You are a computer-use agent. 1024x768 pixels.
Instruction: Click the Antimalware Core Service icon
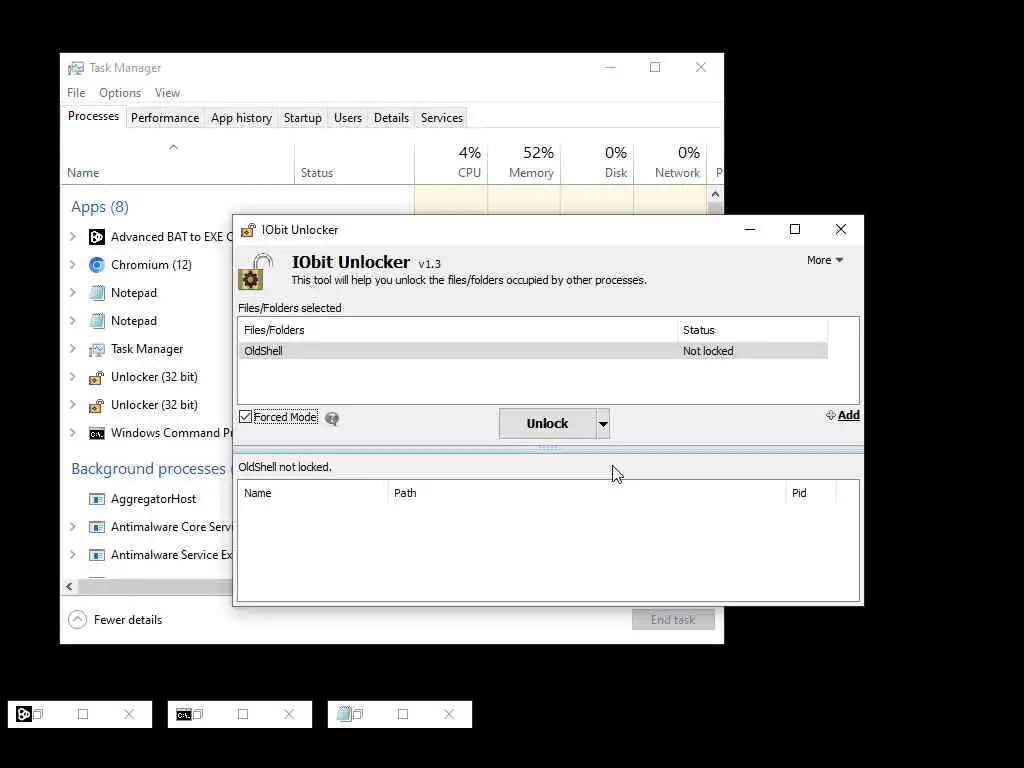[x=97, y=527]
